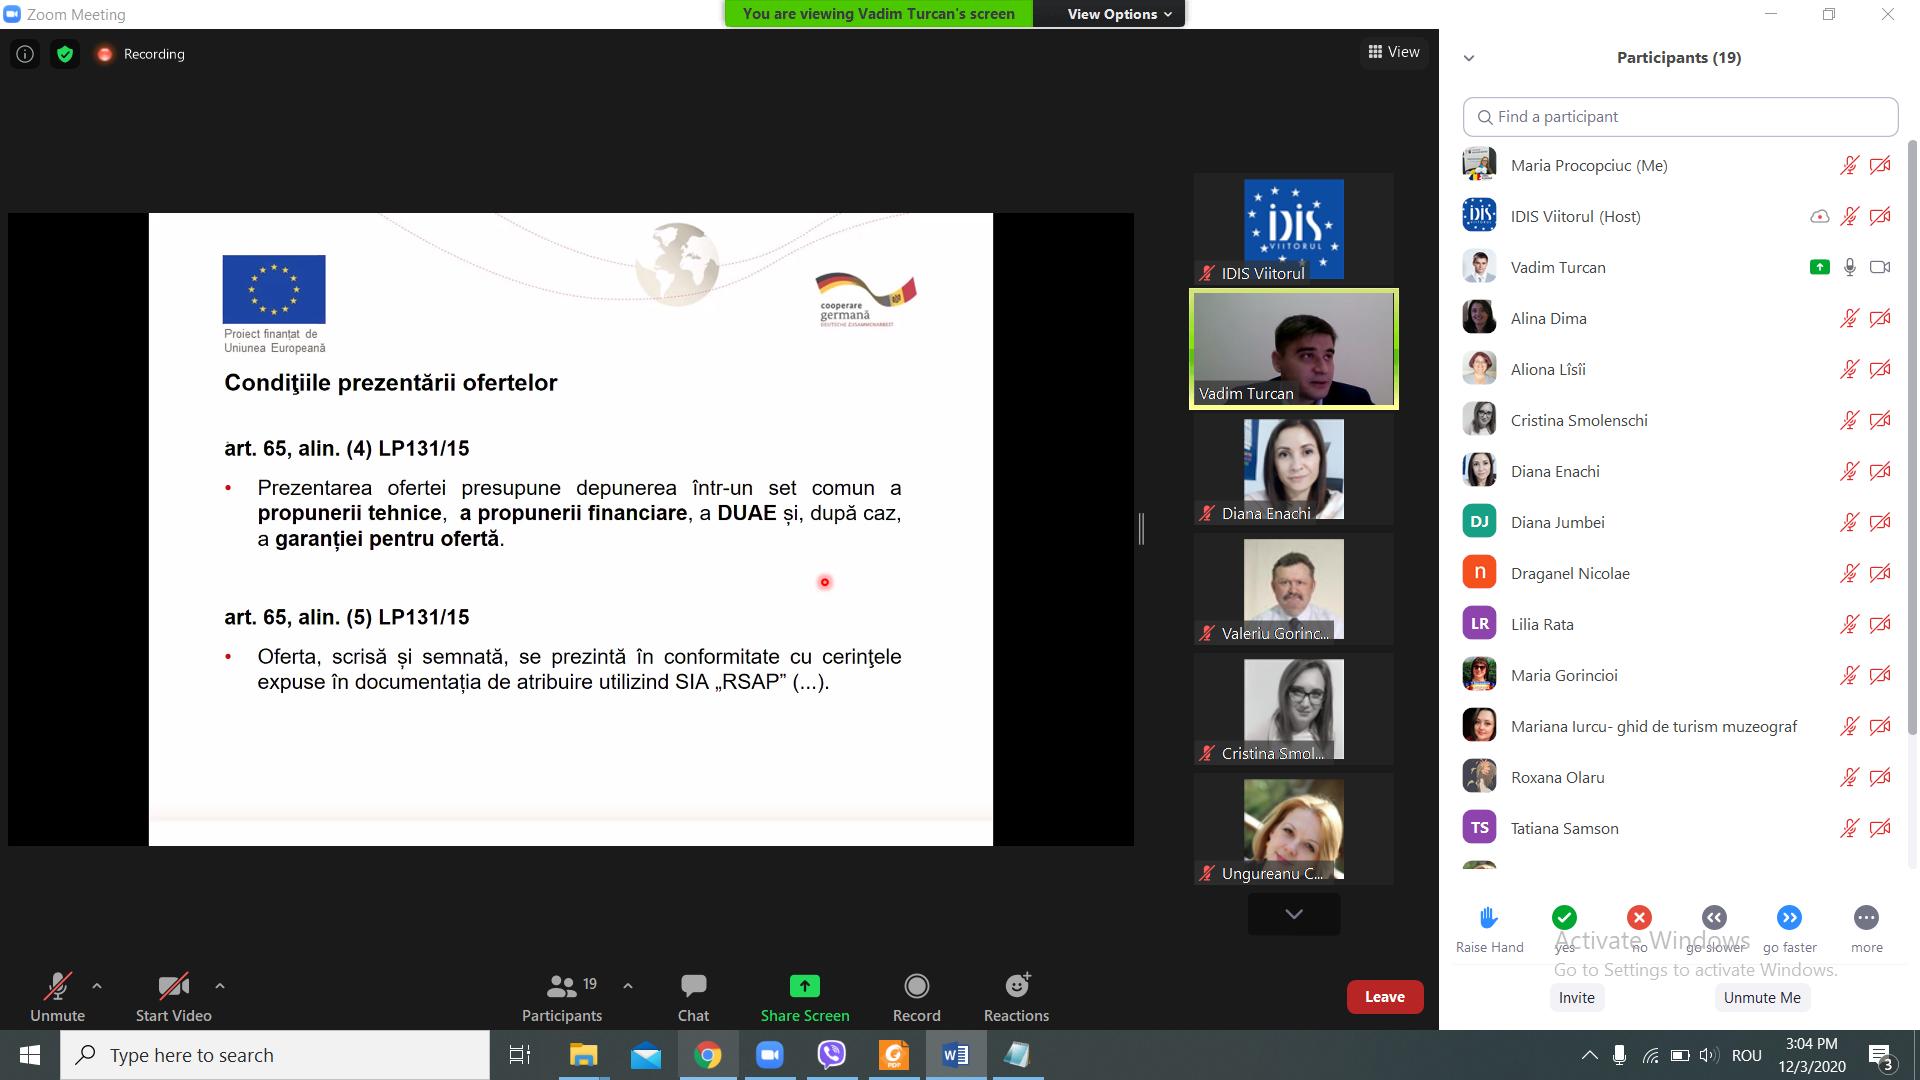Screen dimensions: 1920x1080
Task: Select participant Aliona Lîsîi
Action: 1680,369
